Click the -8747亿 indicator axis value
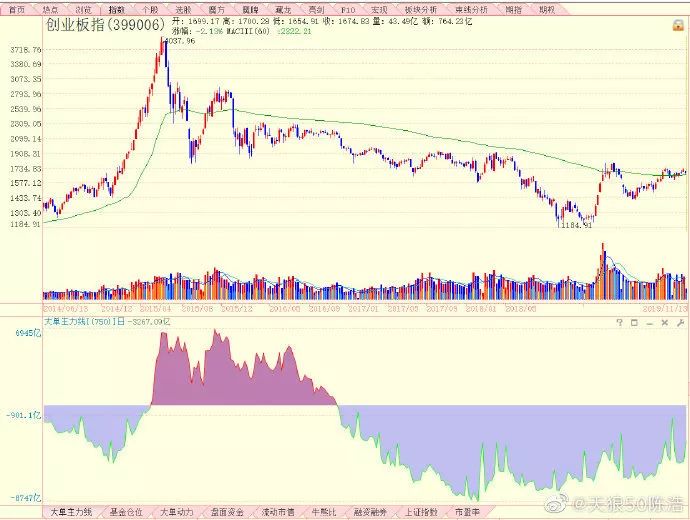This screenshot has width=690, height=520. [x=26, y=498]
